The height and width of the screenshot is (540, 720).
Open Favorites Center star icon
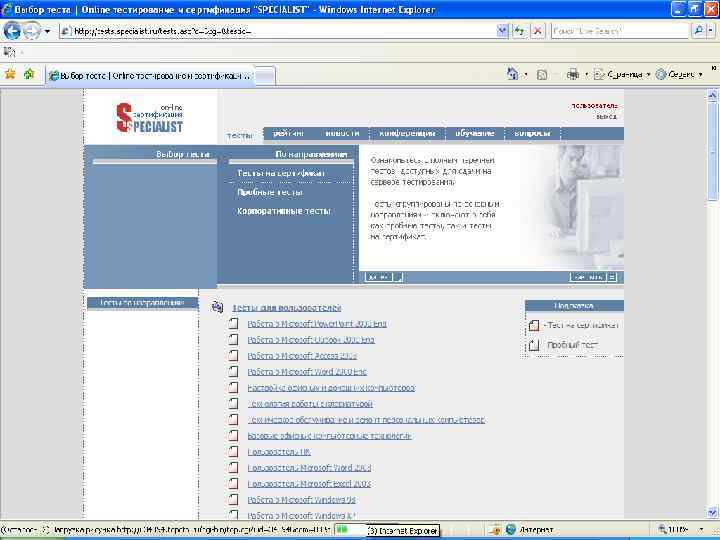coord(10,74)
